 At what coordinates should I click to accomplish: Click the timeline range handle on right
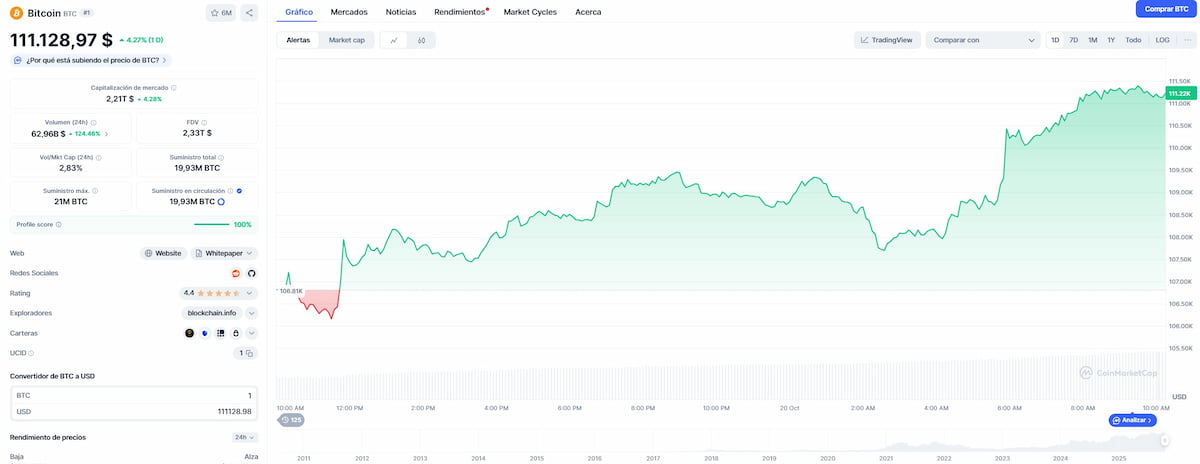(1164, 440)
